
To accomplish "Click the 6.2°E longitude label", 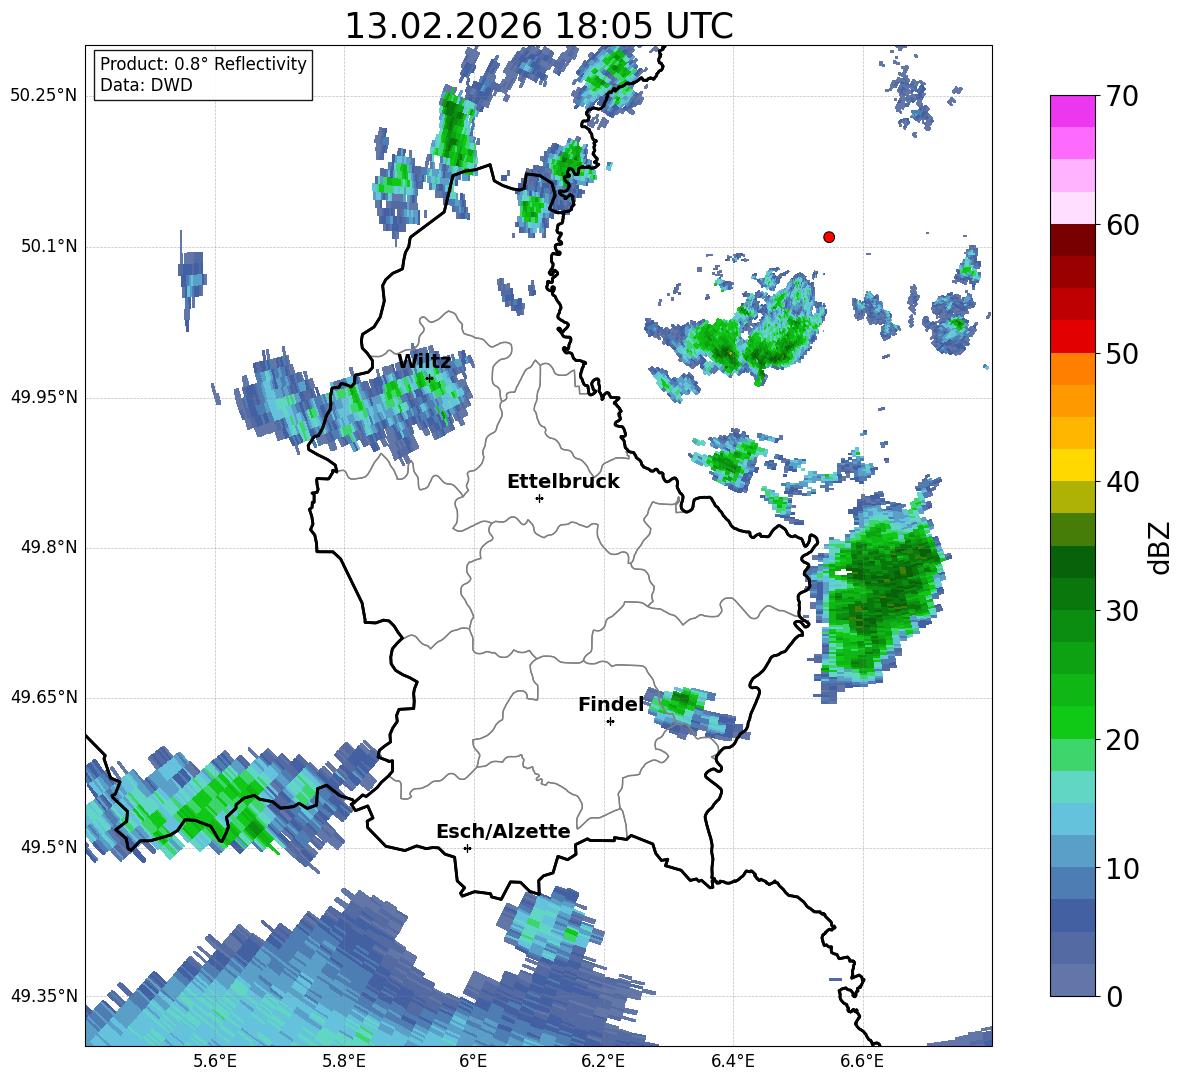I will pyautogui.click(x=603, y=1061).
